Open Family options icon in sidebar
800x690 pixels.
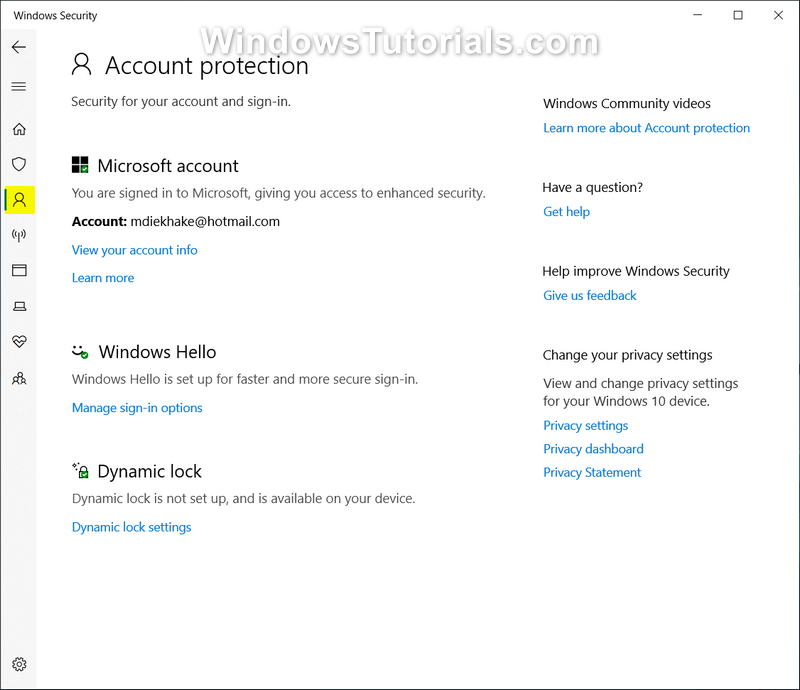point(19,377)
